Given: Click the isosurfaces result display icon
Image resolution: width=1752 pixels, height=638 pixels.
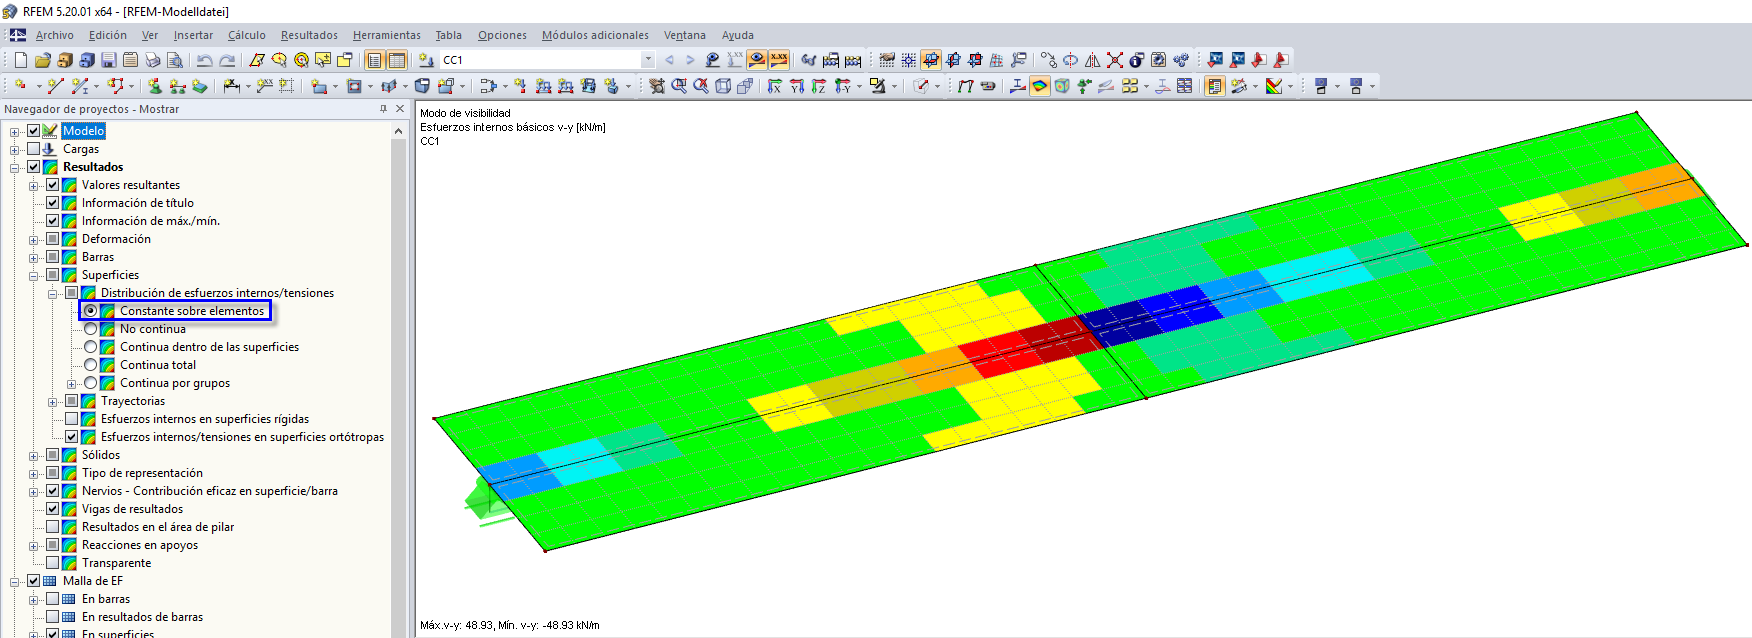Looking at the screenshot, I should point(1040,86).
